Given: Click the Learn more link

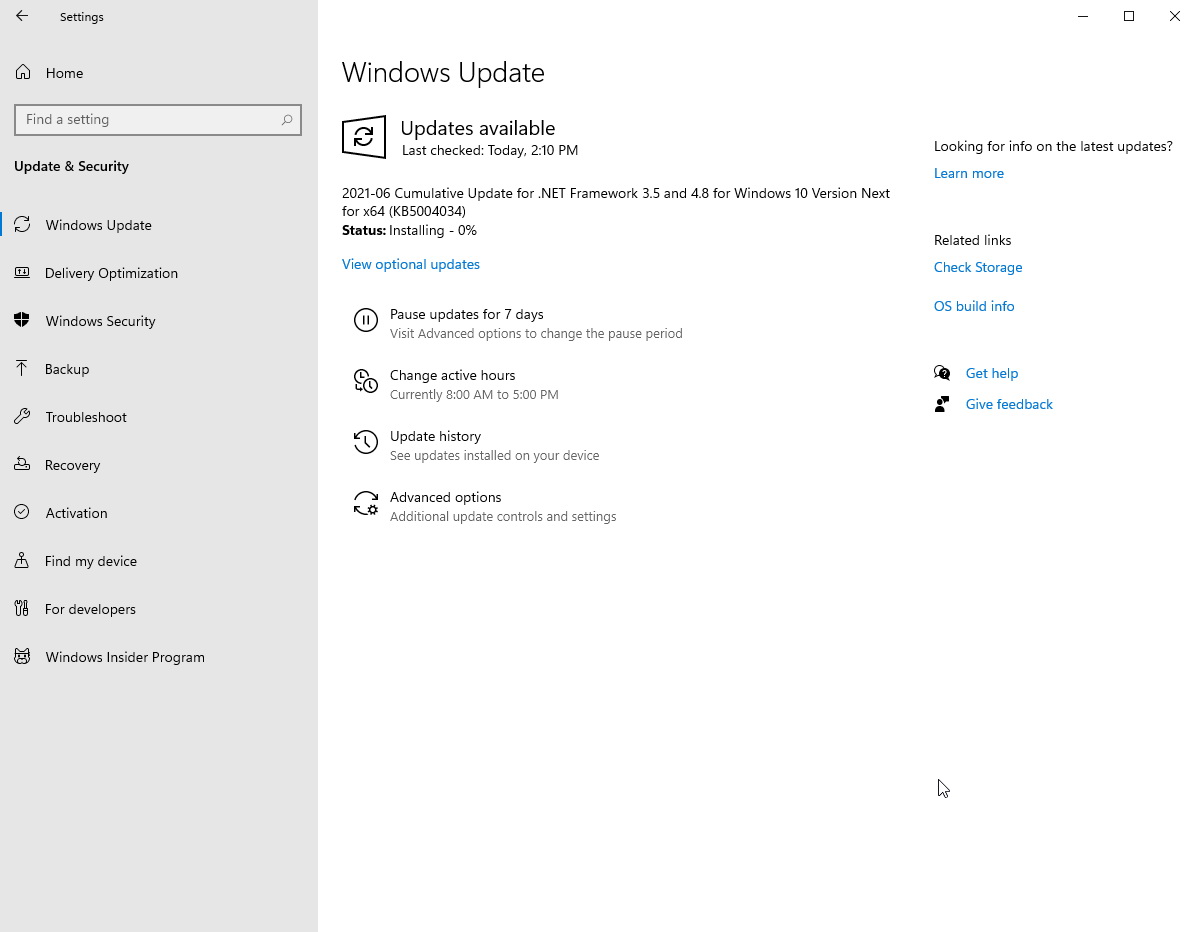Looking at the screenshot, I should [x=968, y=173].
